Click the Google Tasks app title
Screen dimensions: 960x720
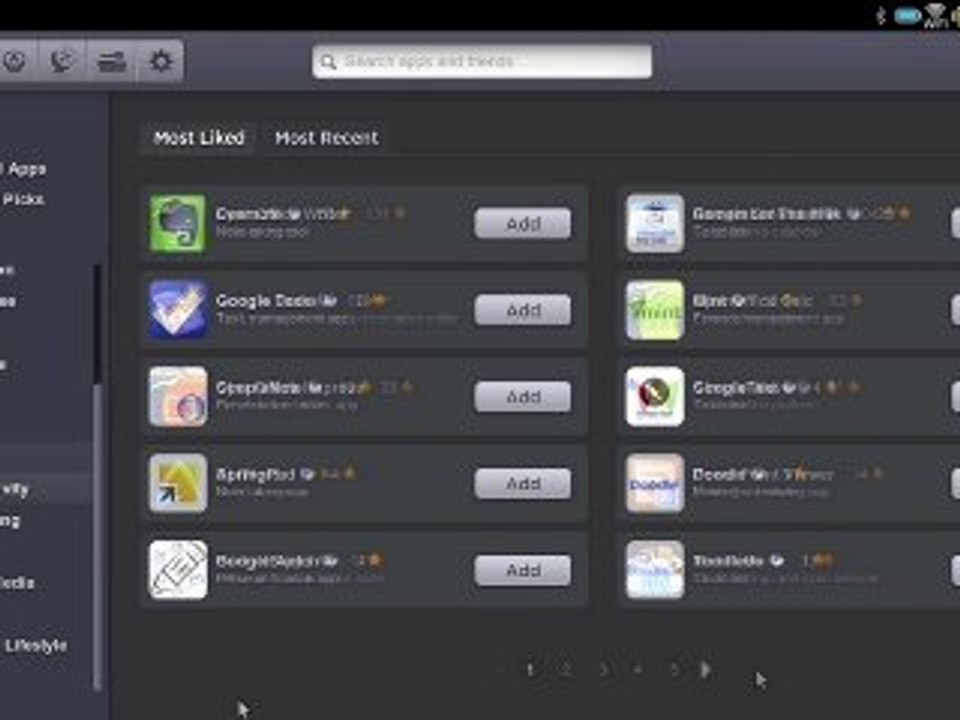coord(736,388)
